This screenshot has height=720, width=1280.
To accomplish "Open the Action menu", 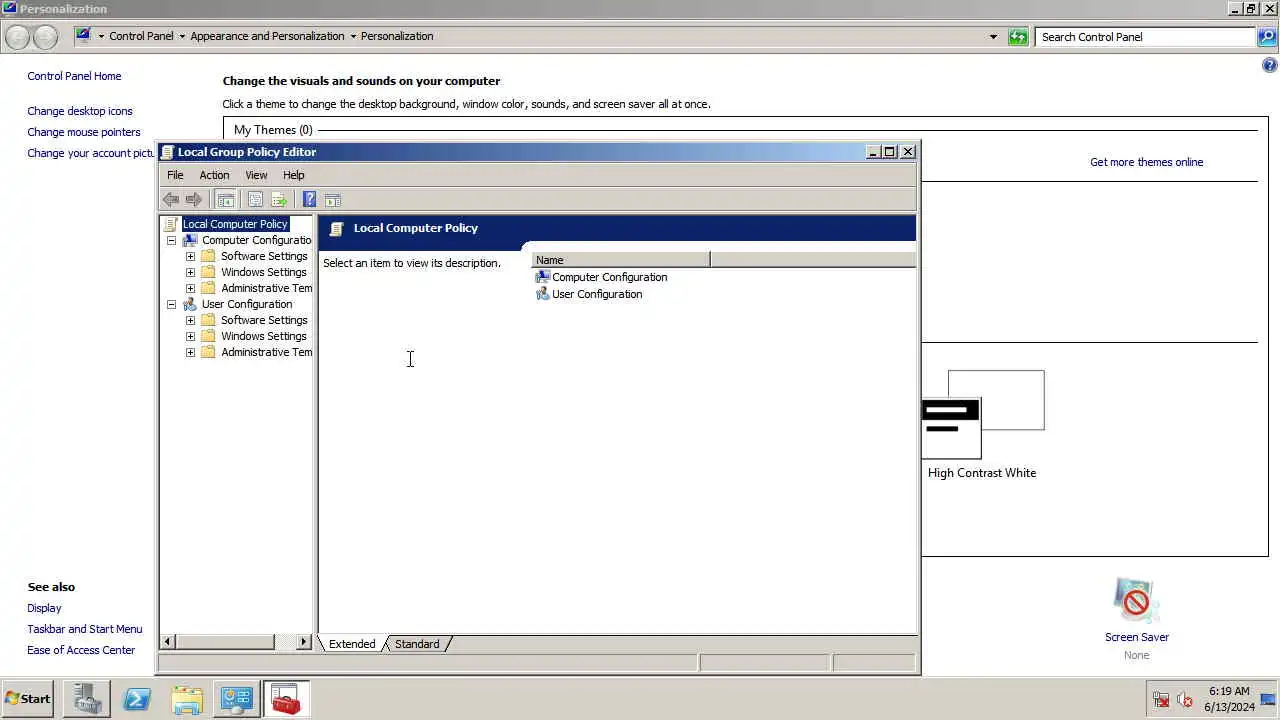I will point(214,175).
